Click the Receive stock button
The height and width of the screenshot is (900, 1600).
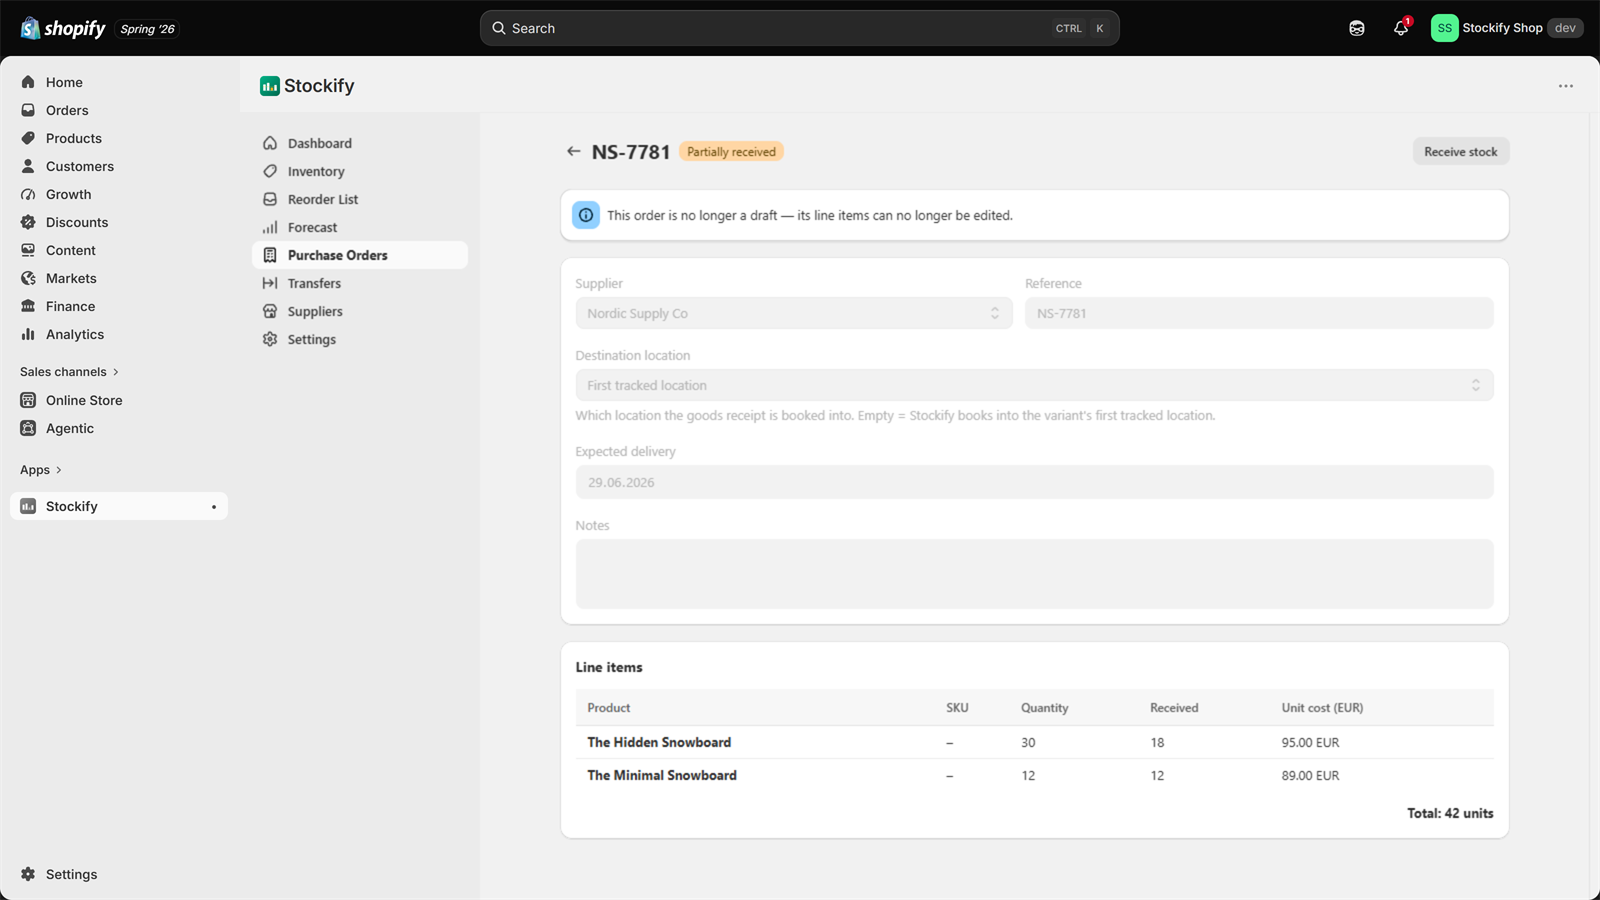[1460, 151]
